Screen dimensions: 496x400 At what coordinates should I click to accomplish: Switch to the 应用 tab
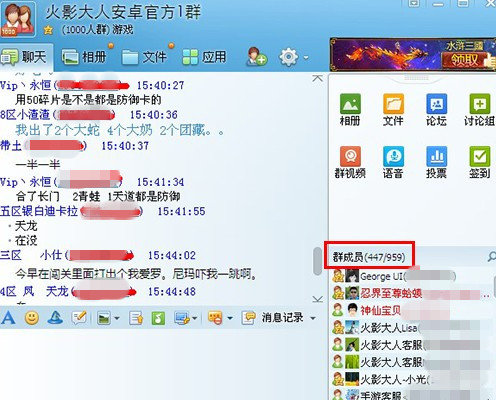(x=204, y=57)
